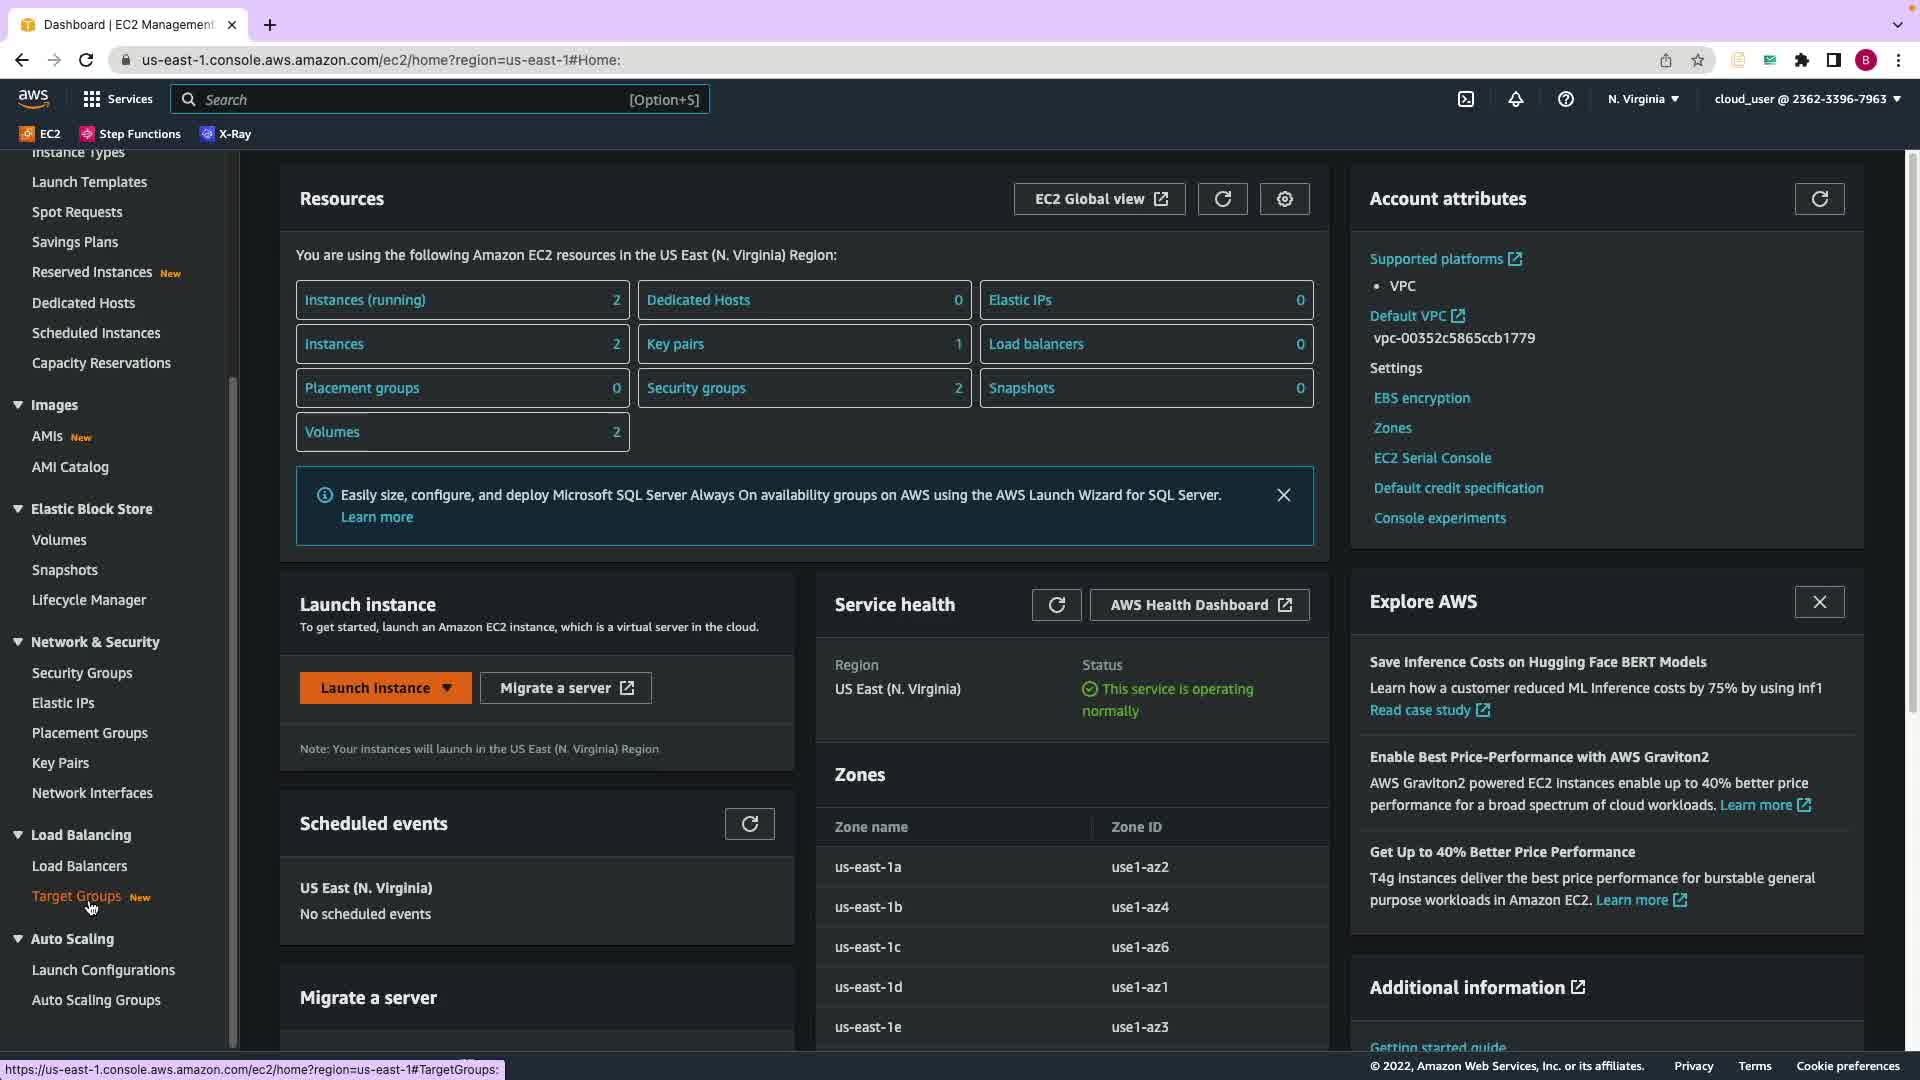Close the Explore AWS panel
The width and height of the screenshot is (1920, 1080).
[x=1819, y=602]
